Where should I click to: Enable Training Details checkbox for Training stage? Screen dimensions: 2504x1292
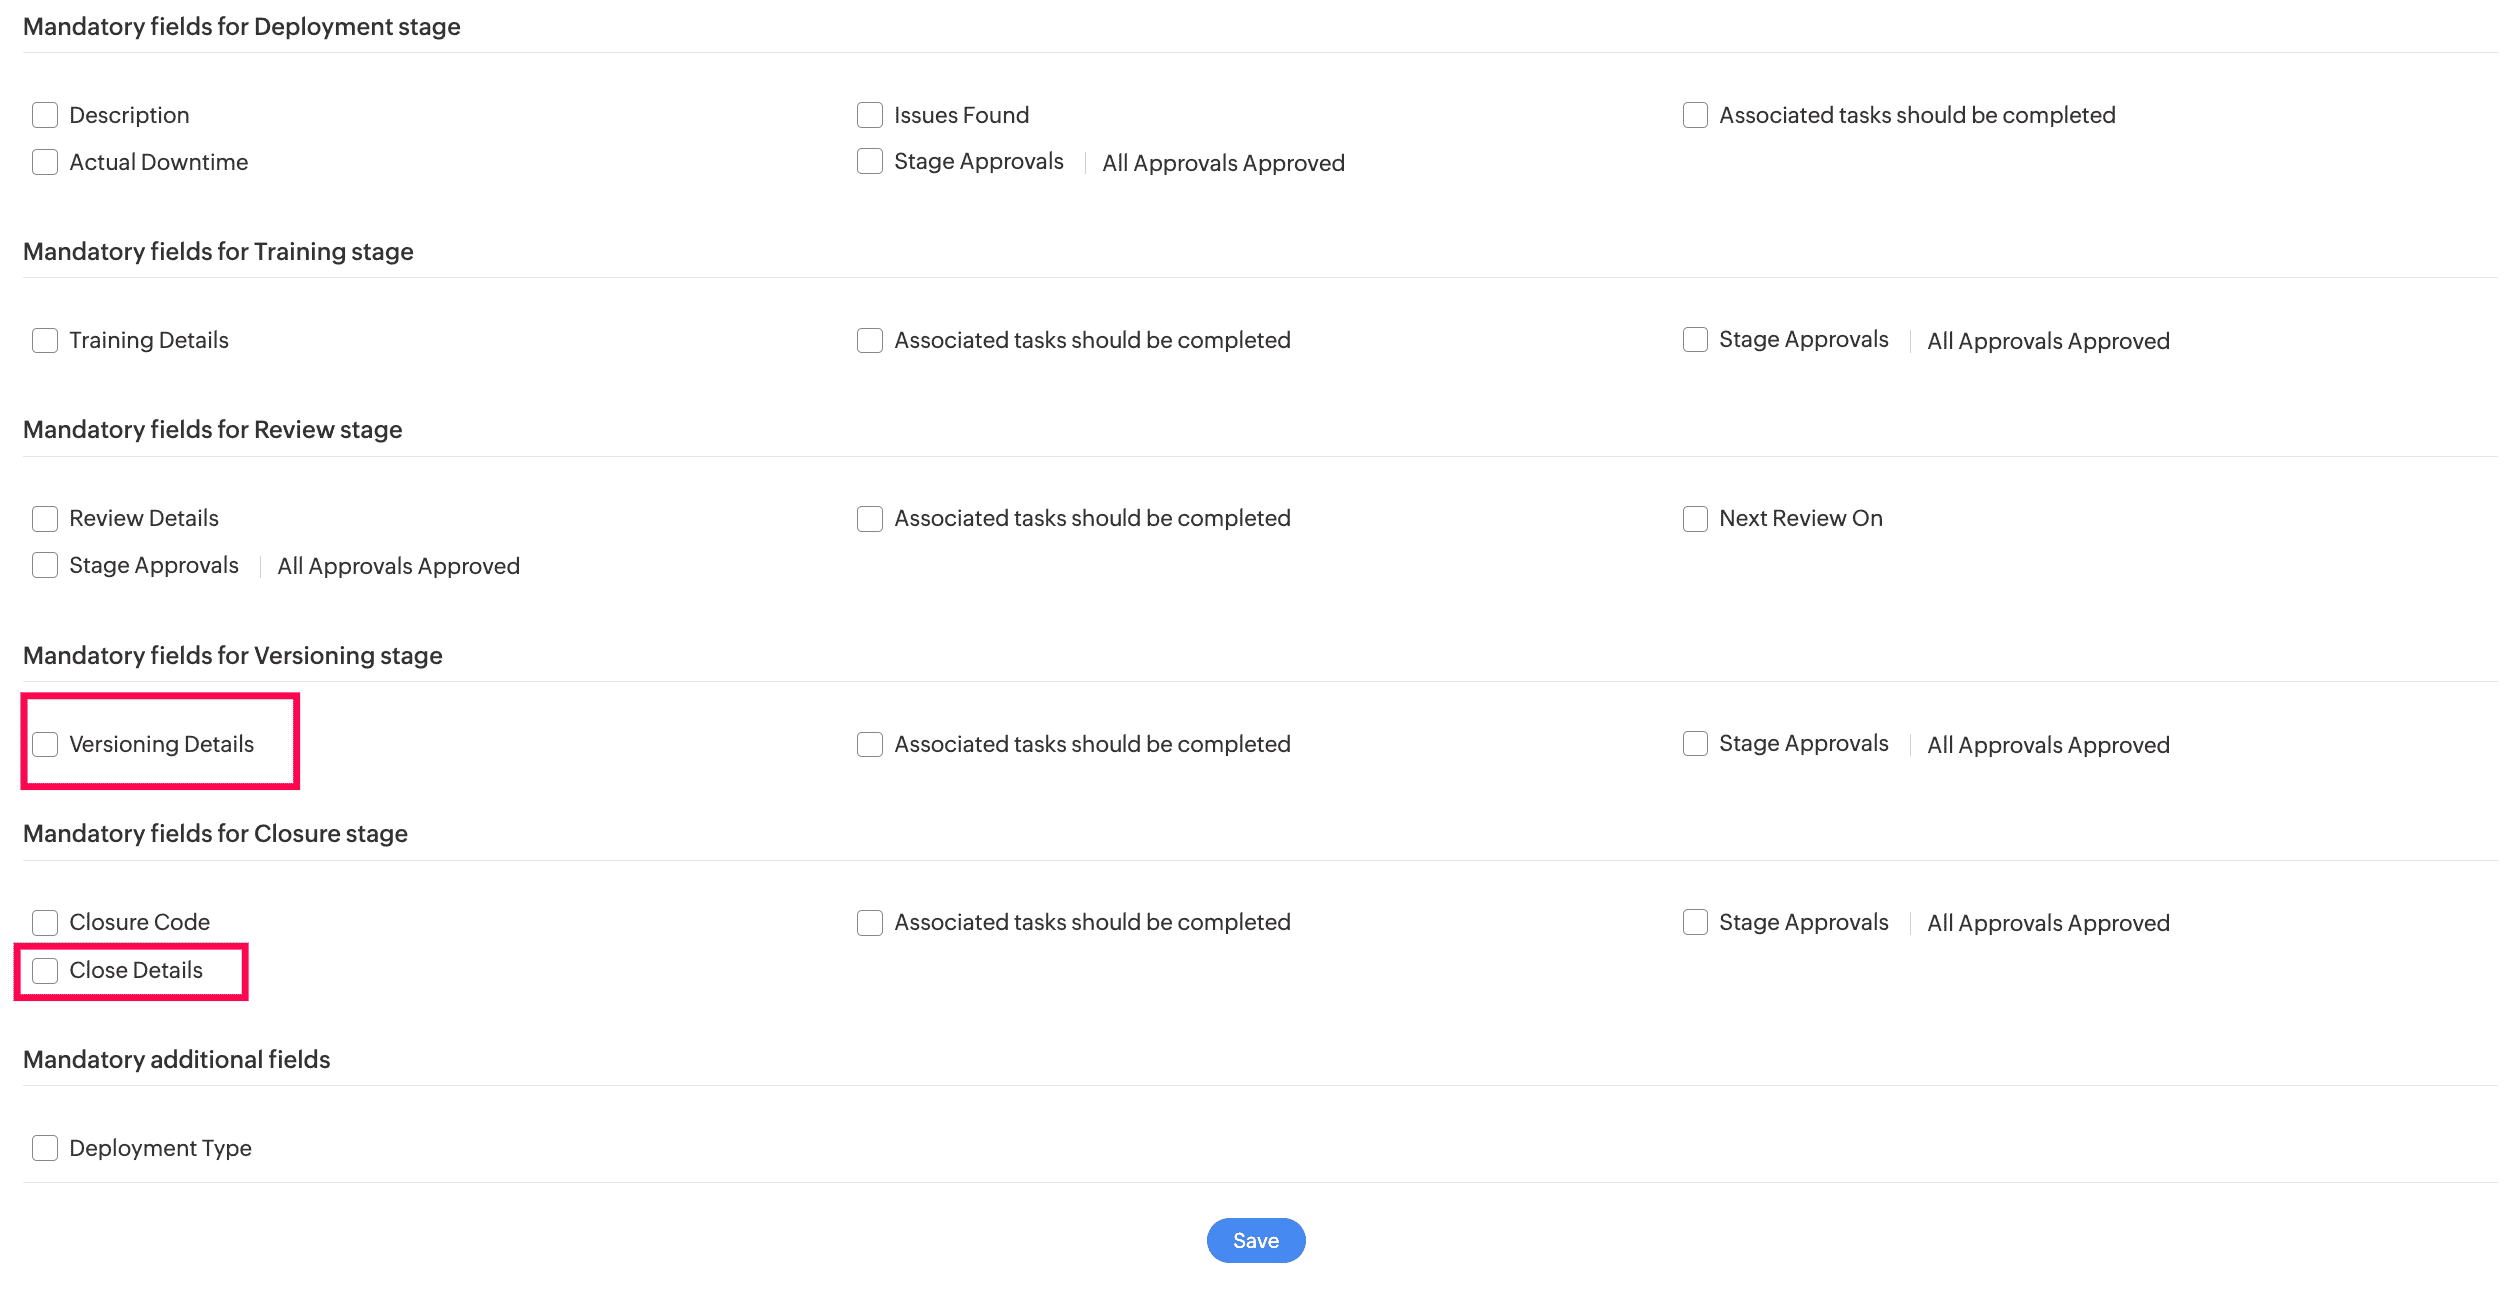(43, 339)
